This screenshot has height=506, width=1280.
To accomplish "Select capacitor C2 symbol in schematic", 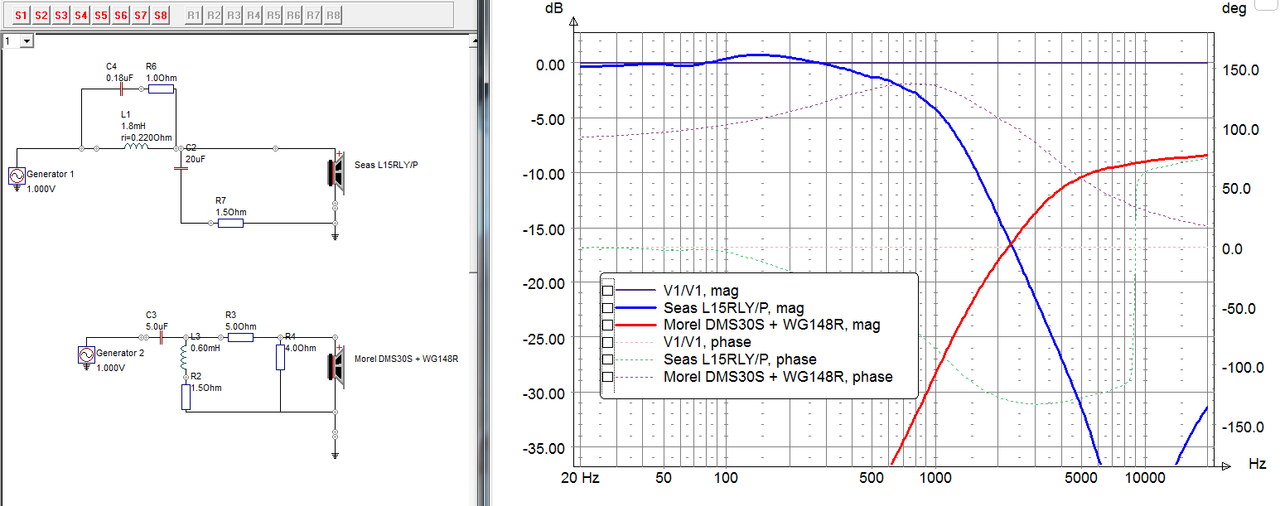I will coord(181,167).
